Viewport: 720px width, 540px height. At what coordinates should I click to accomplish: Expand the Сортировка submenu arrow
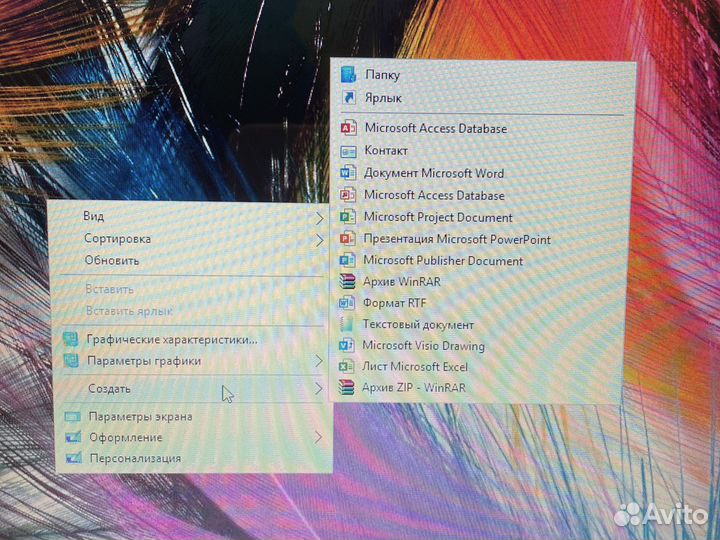pyautogui.click(x=319, y=240)
